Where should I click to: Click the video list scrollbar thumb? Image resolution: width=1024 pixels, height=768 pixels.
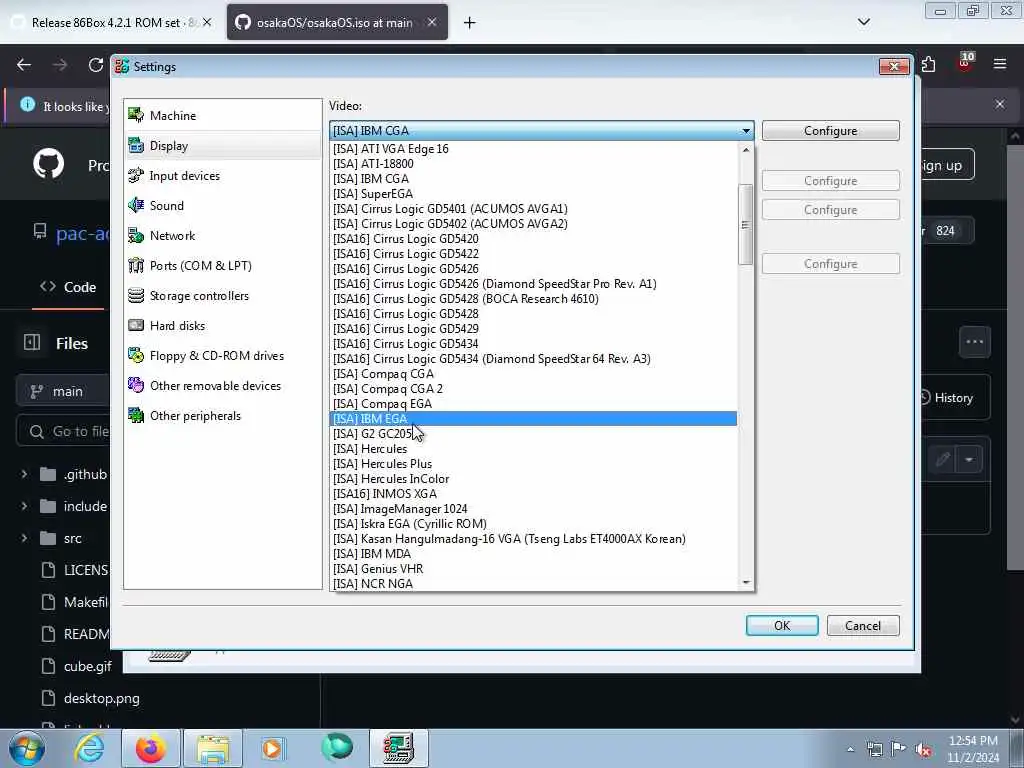[x=746, y=225]
